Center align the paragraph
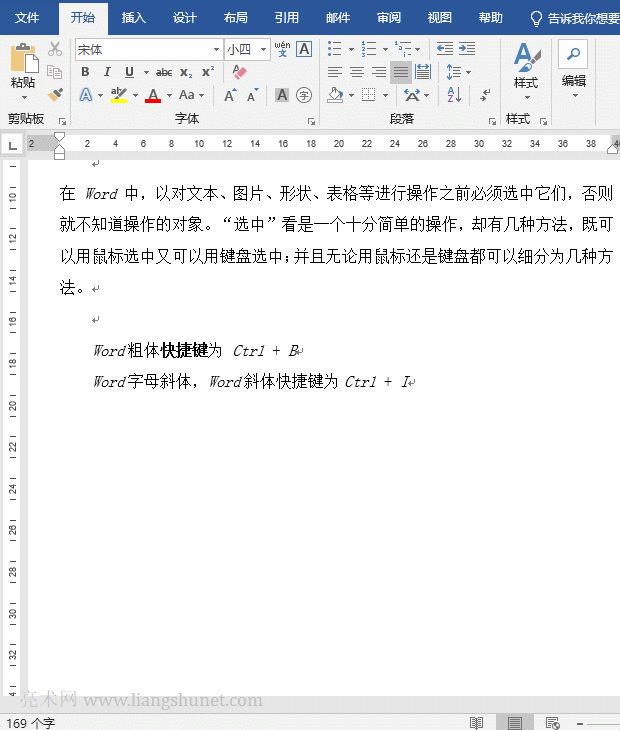This screenshot has width=620, height=730. [357, 72]
